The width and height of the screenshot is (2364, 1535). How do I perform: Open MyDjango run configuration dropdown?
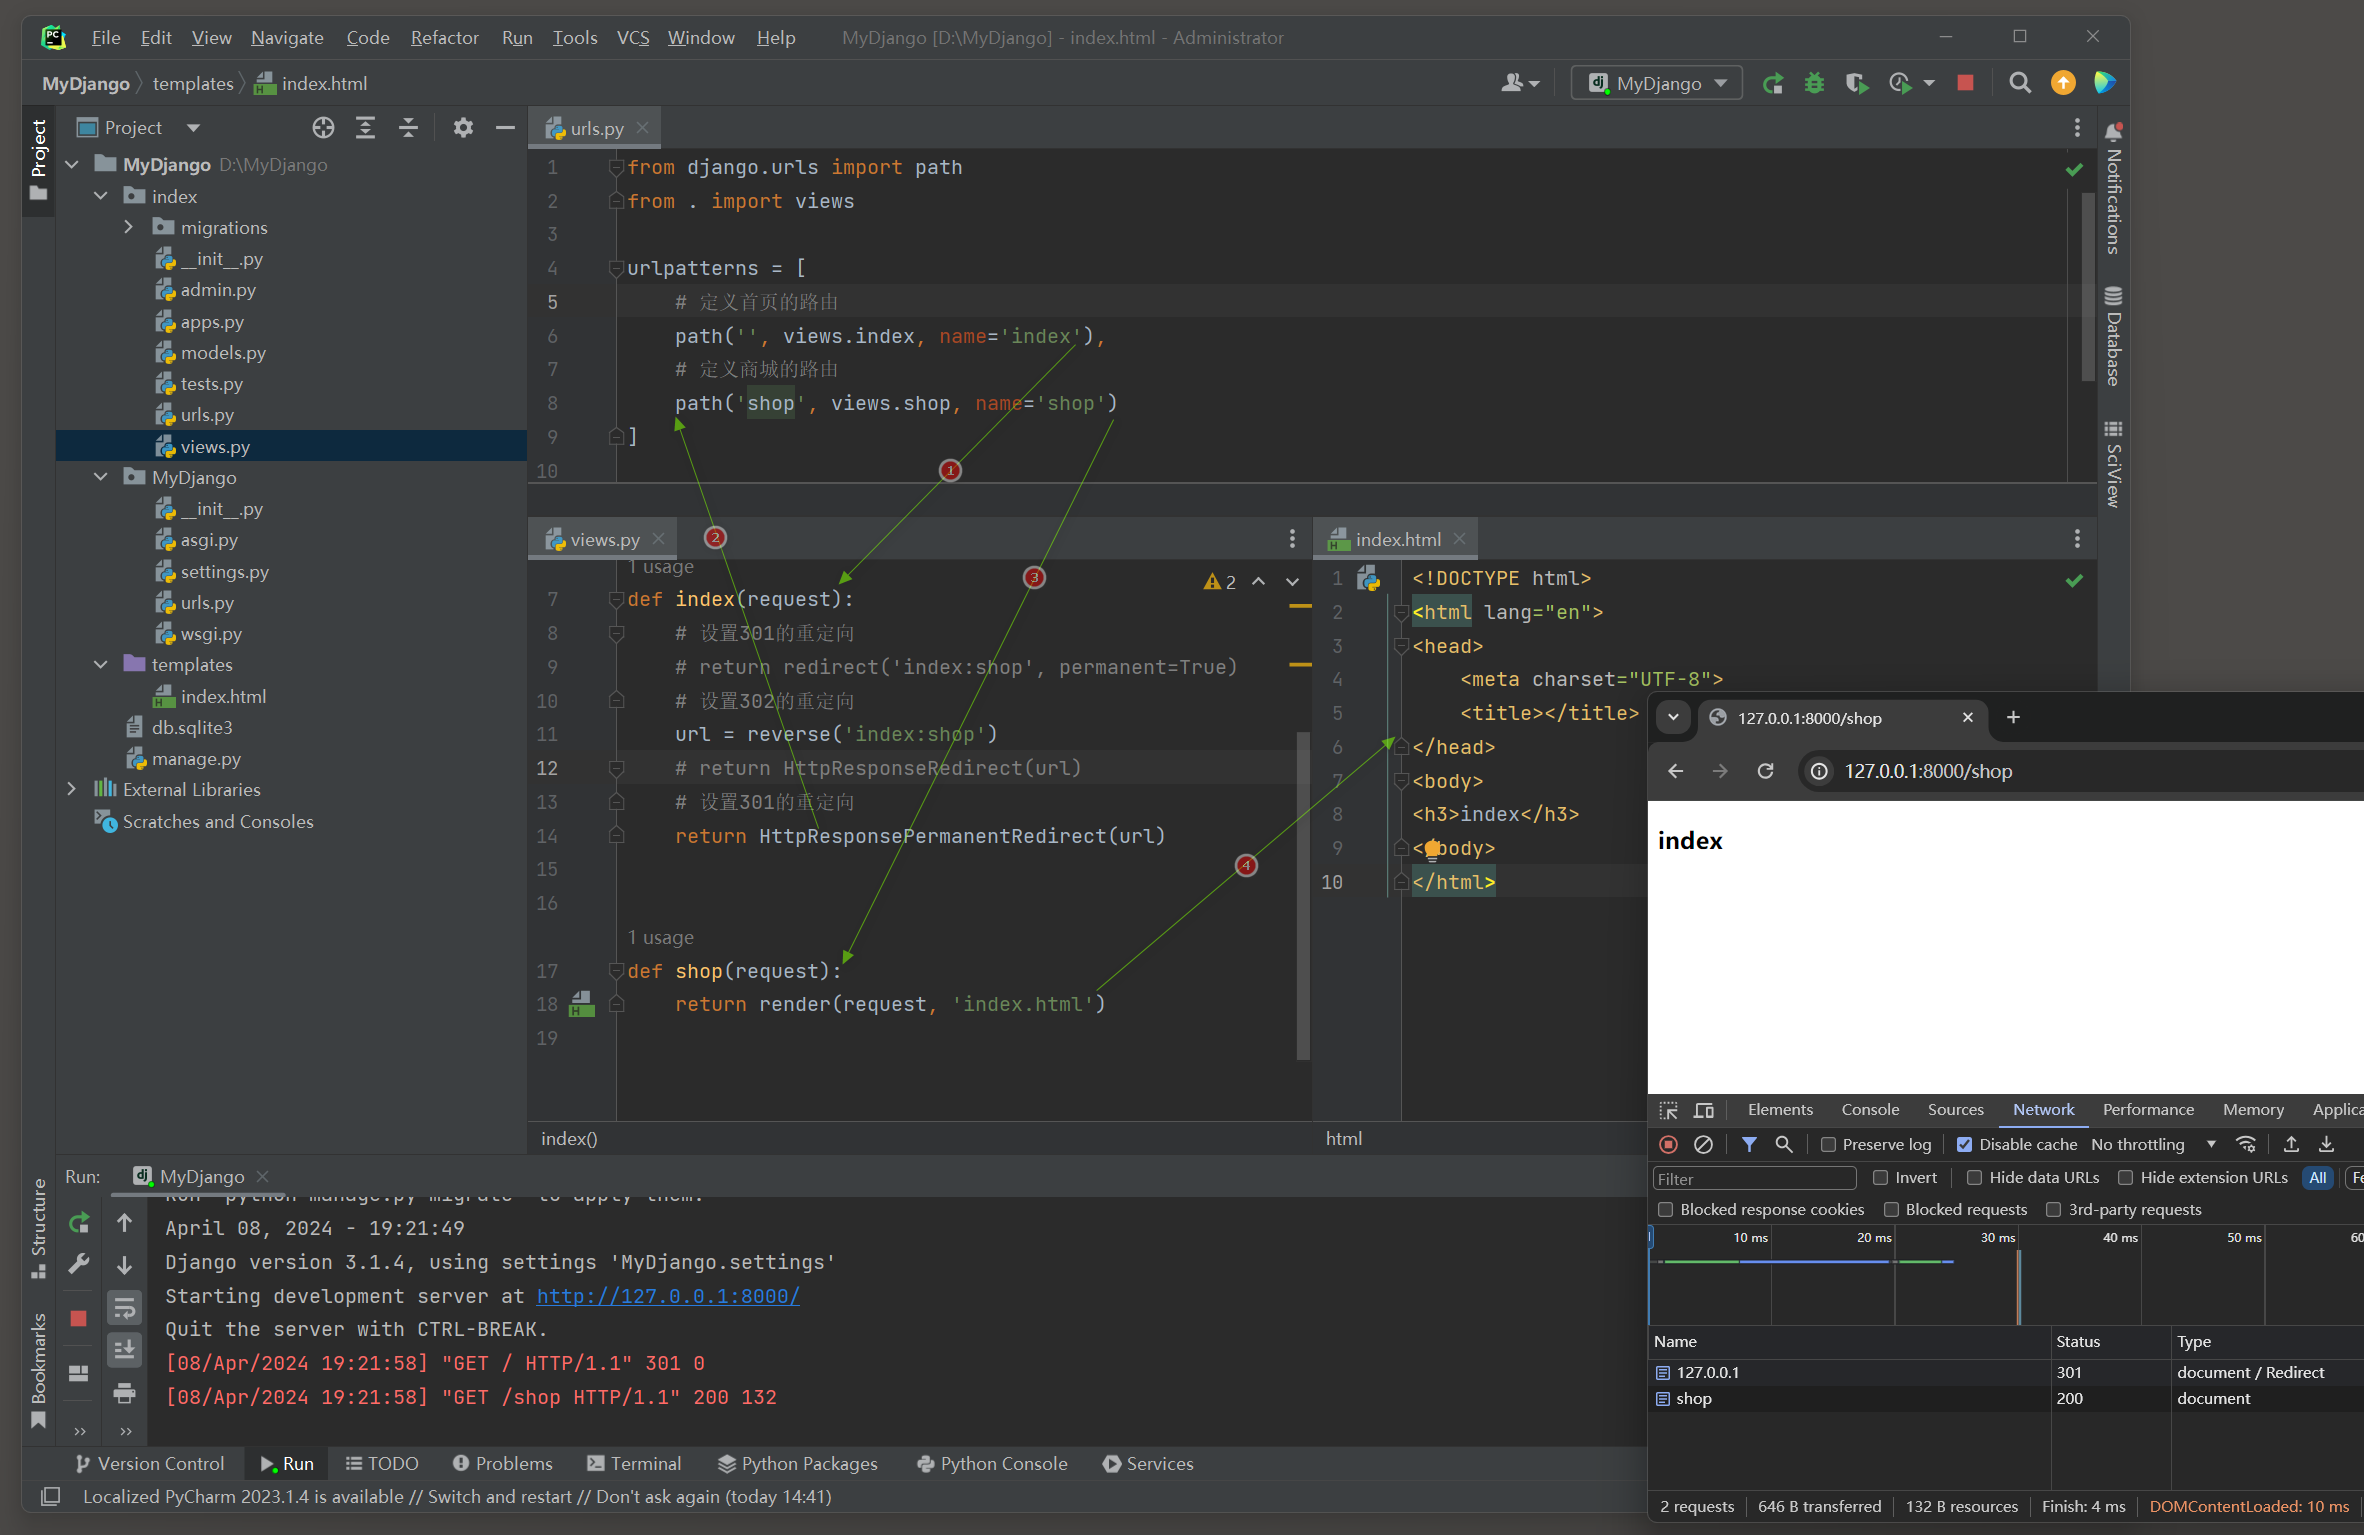tap(1657, 83)
